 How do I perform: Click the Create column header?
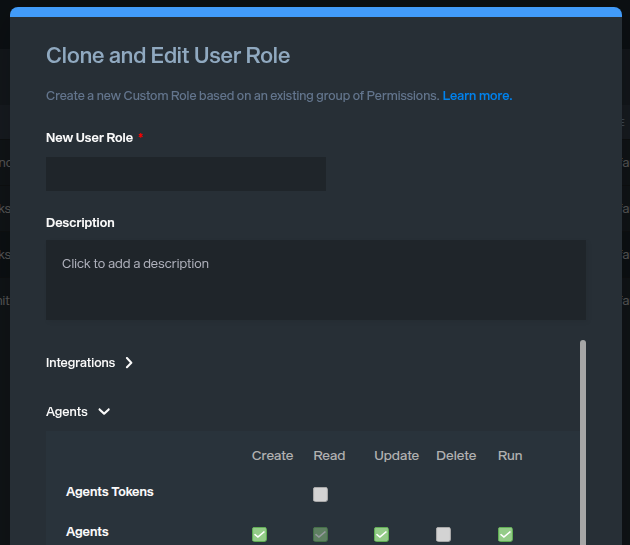click(272, 456)
